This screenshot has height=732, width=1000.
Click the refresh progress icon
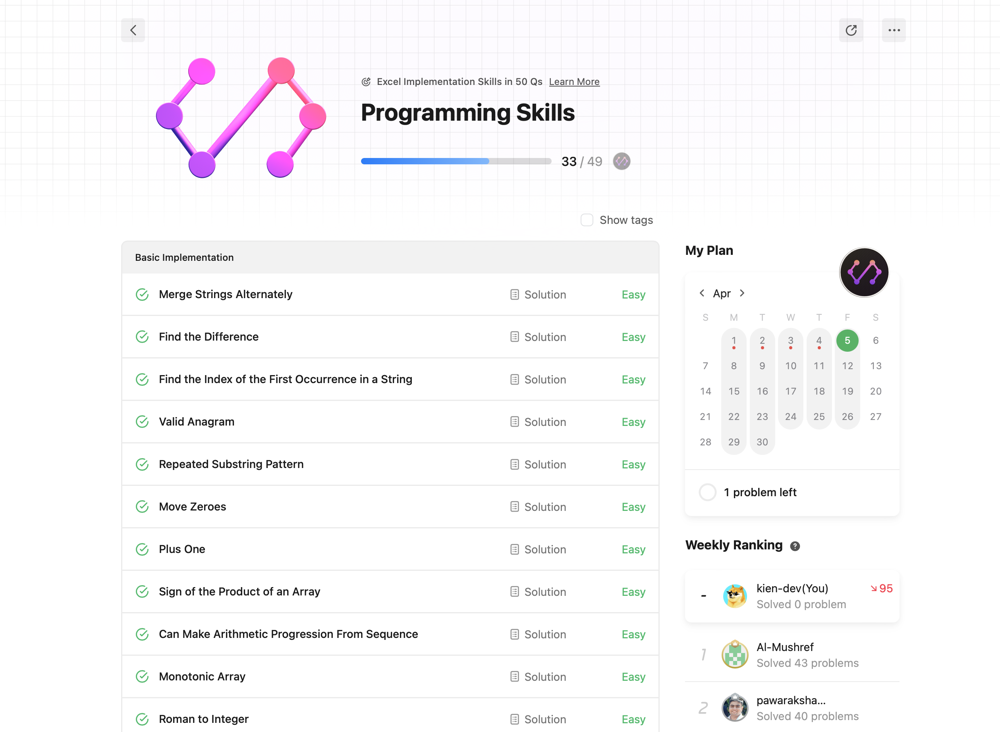point(851,30)
